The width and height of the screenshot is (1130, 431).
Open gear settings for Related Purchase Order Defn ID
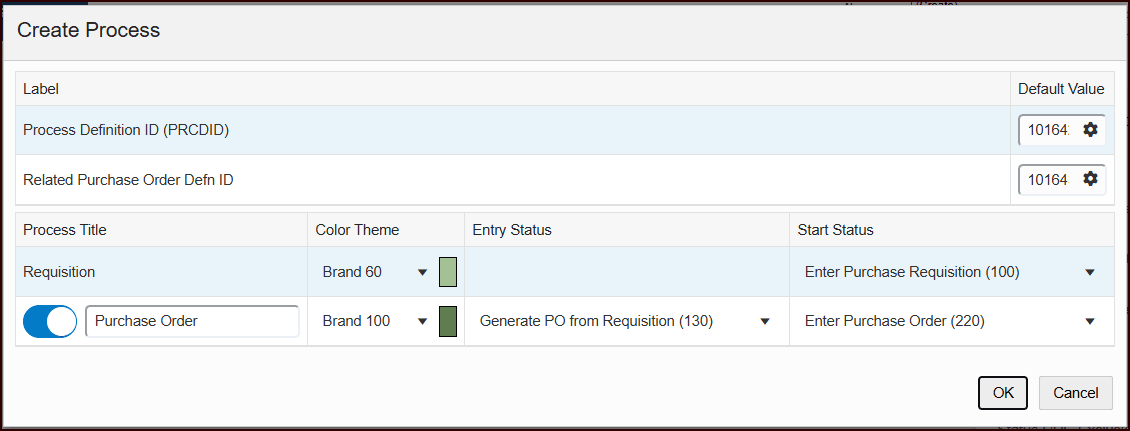coord(1090,179)
